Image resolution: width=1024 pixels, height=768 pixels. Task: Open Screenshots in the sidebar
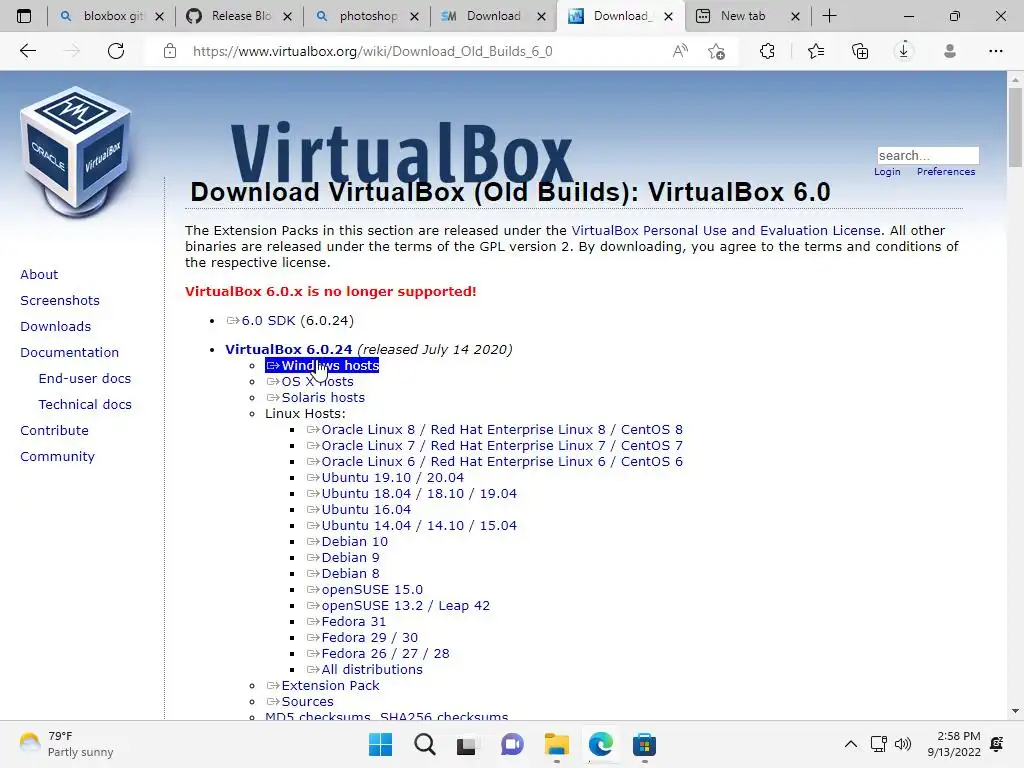60,300
